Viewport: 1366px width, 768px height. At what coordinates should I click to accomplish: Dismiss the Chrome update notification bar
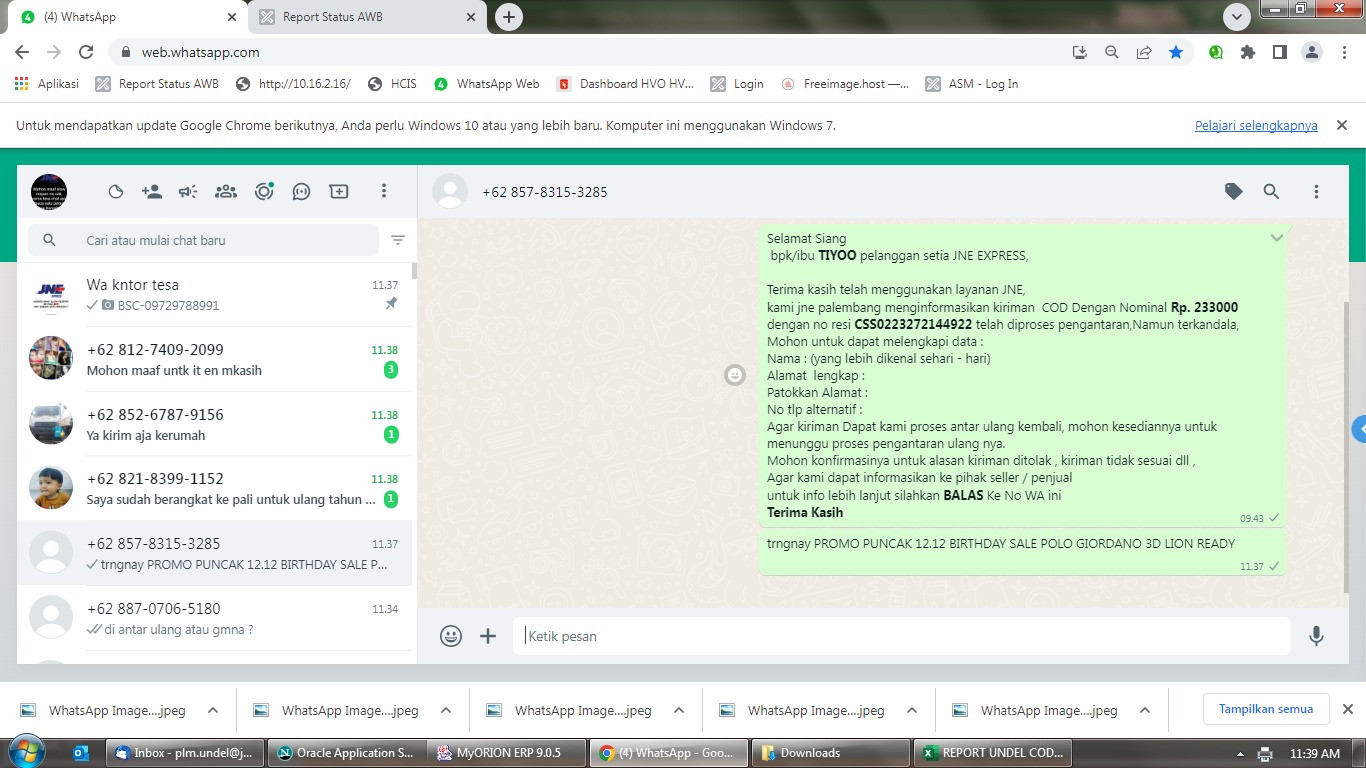tap(1342, 125)
